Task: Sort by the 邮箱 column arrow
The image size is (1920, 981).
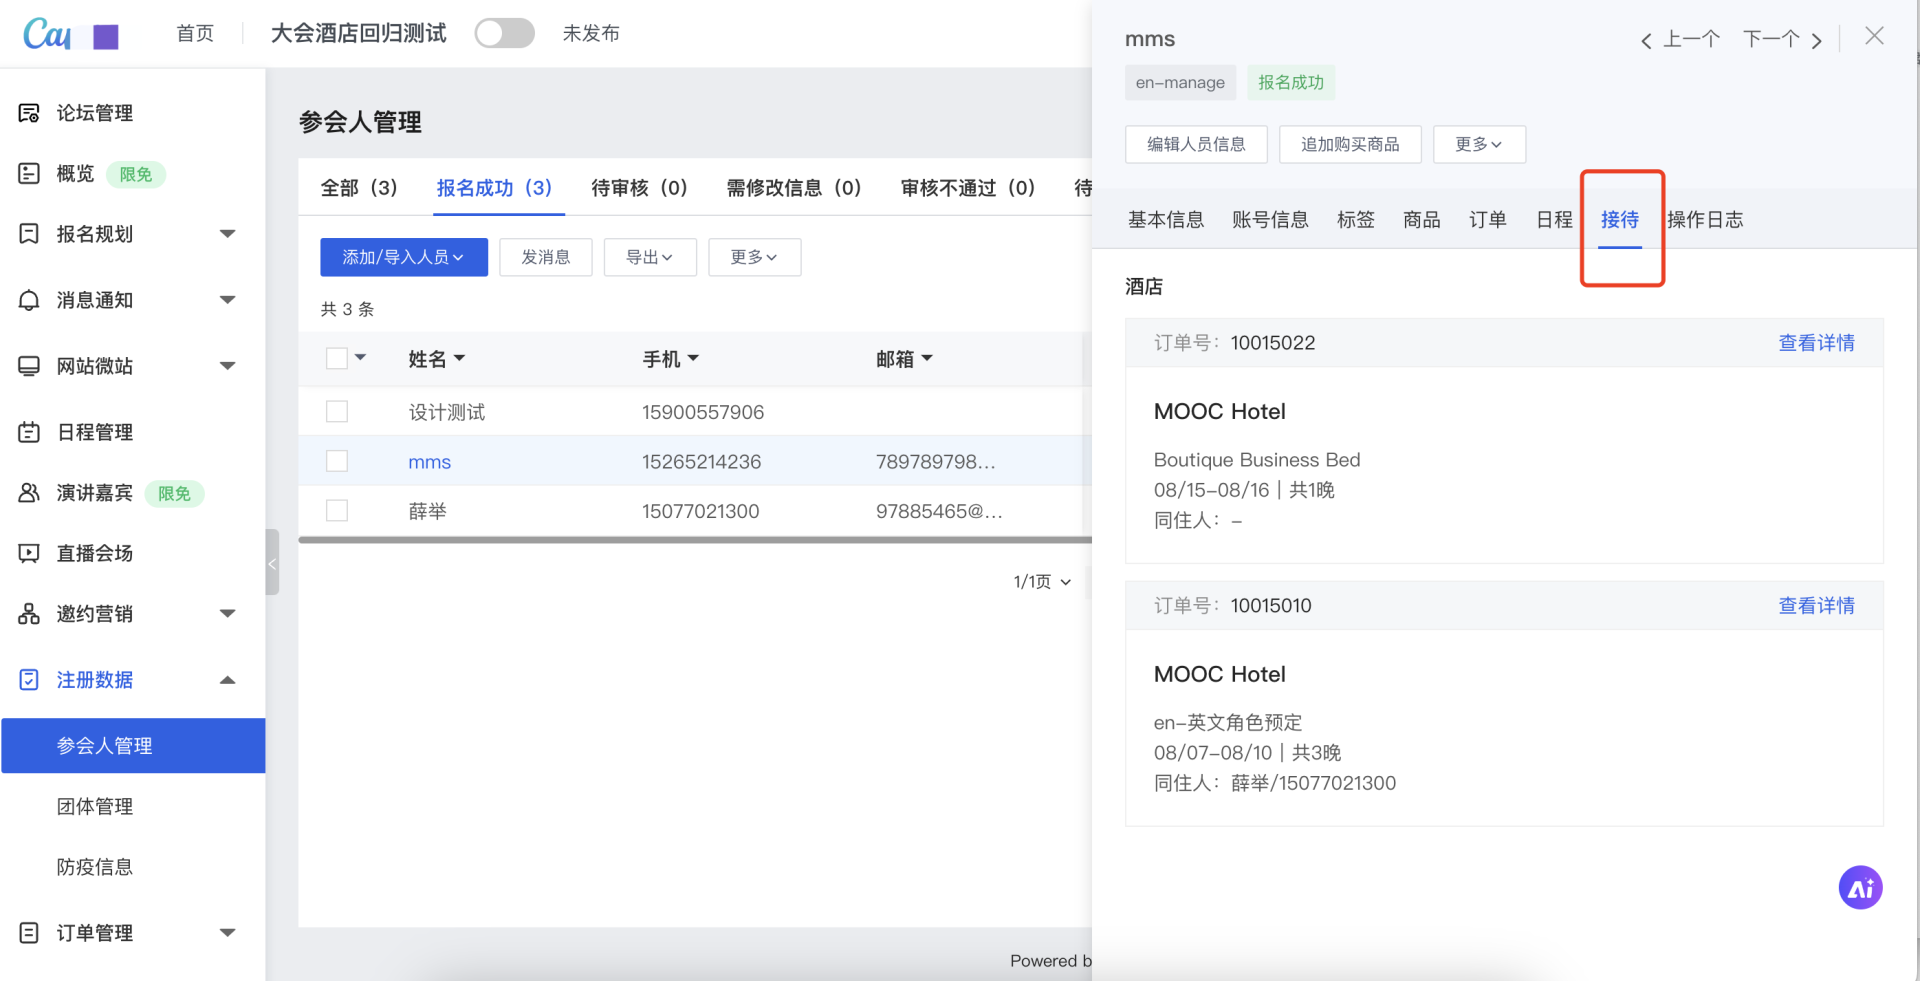Action: (927, 358)
